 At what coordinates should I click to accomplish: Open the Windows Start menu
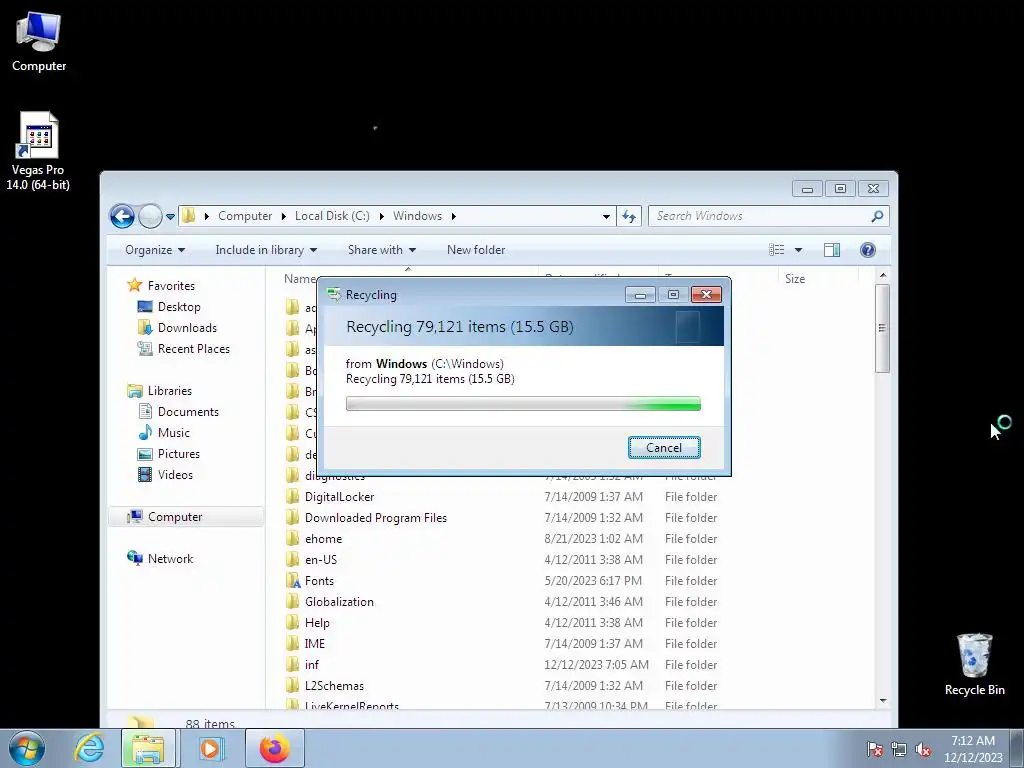26,748
